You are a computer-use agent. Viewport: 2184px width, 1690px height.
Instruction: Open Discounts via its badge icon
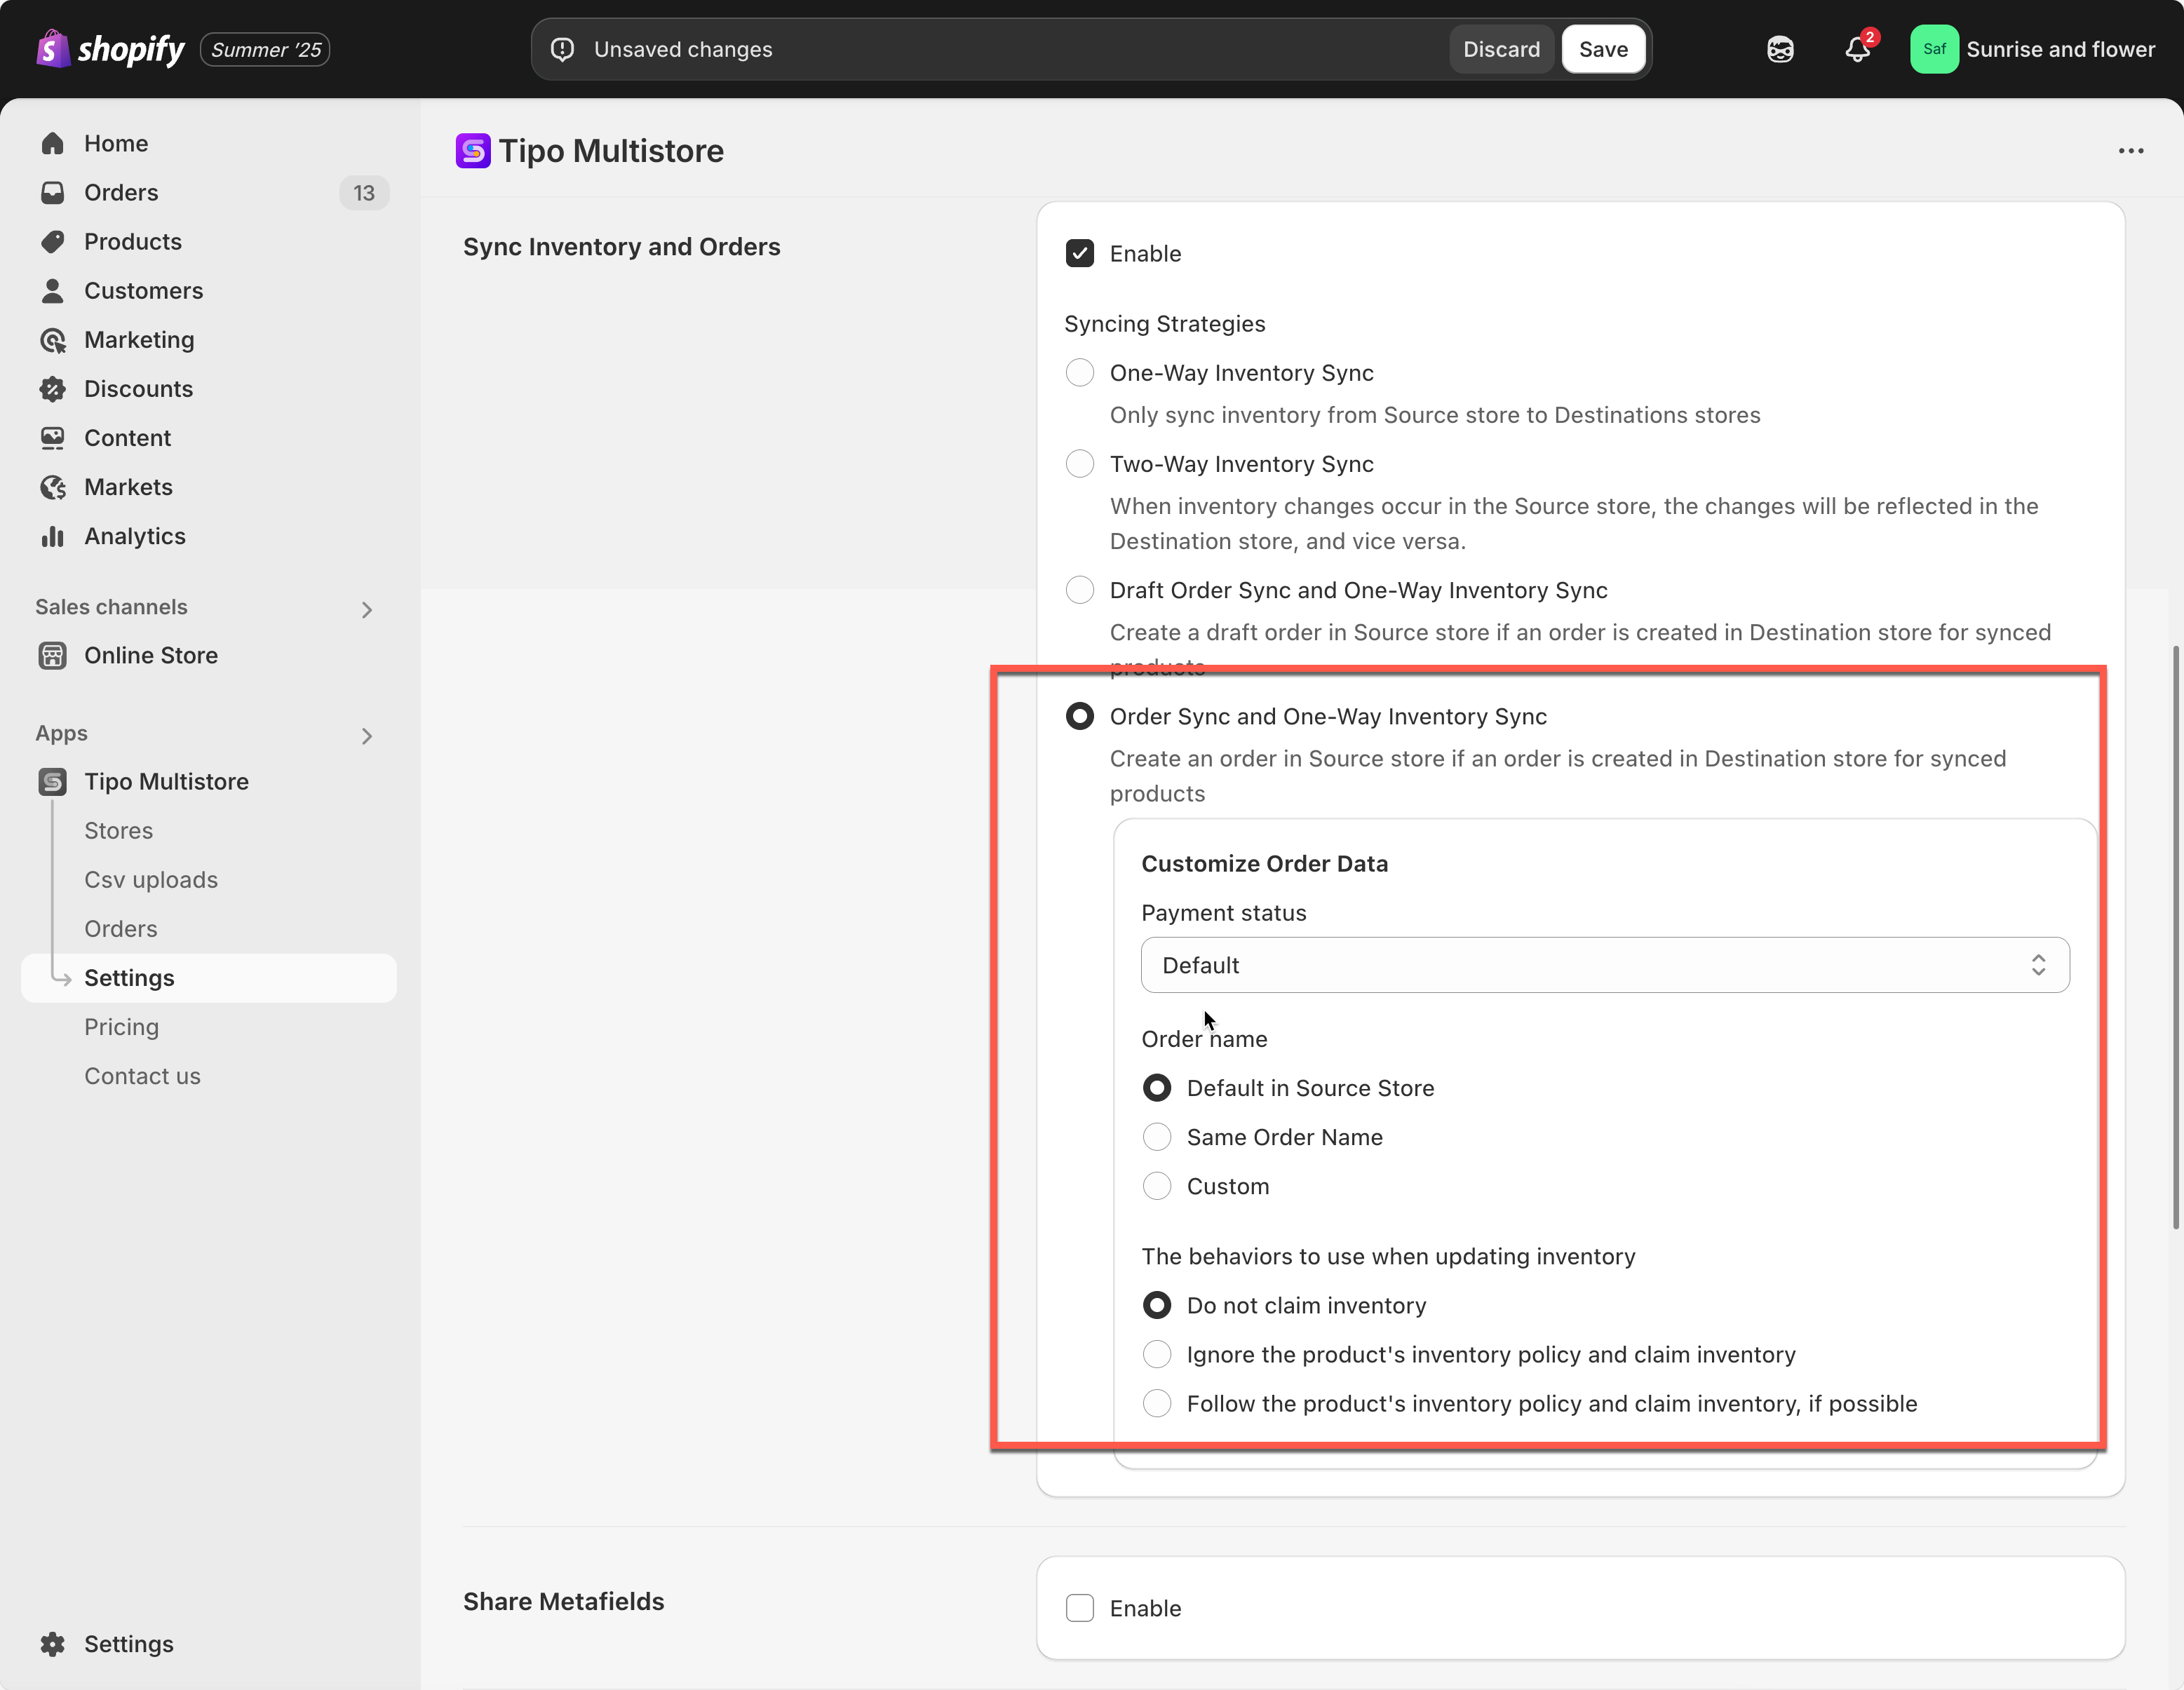click(x=53, y=389)
